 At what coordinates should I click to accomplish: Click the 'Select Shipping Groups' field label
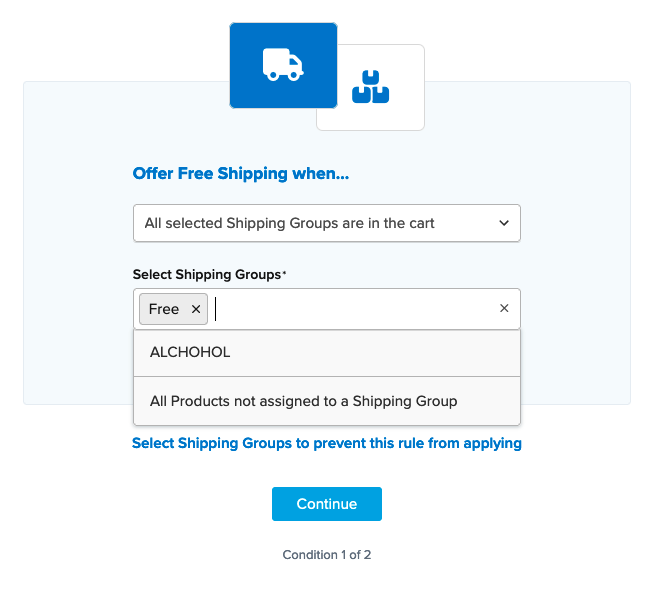coord(207,274)
